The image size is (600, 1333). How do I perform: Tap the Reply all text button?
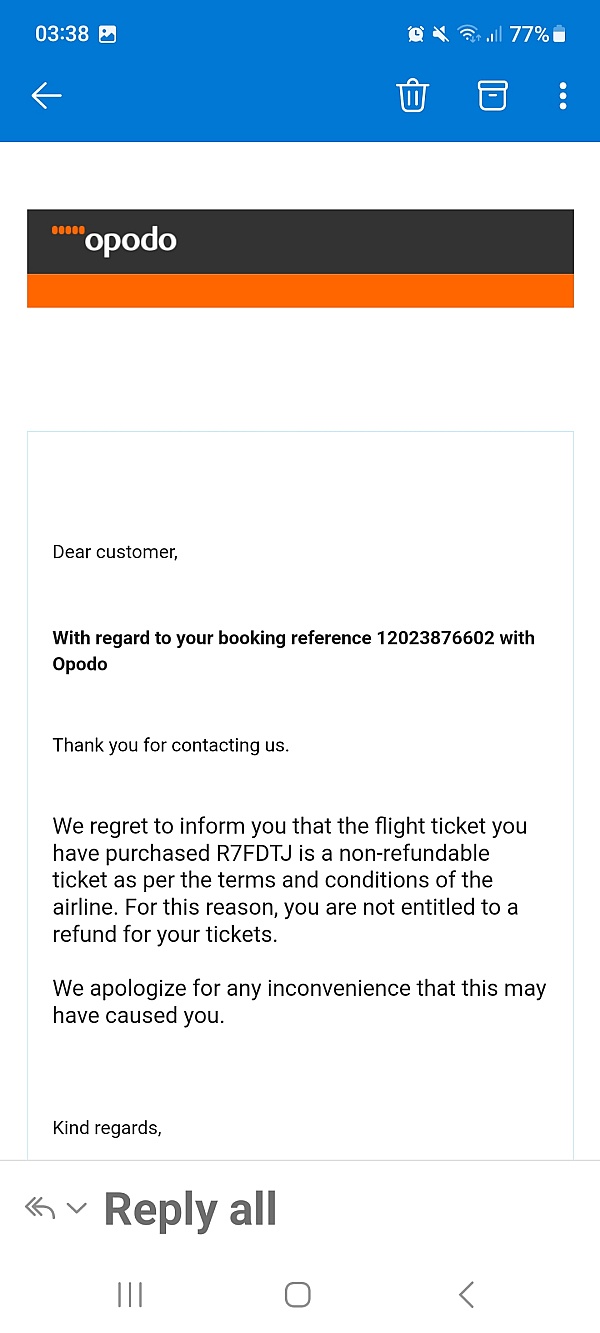[x=190, y=1208]
